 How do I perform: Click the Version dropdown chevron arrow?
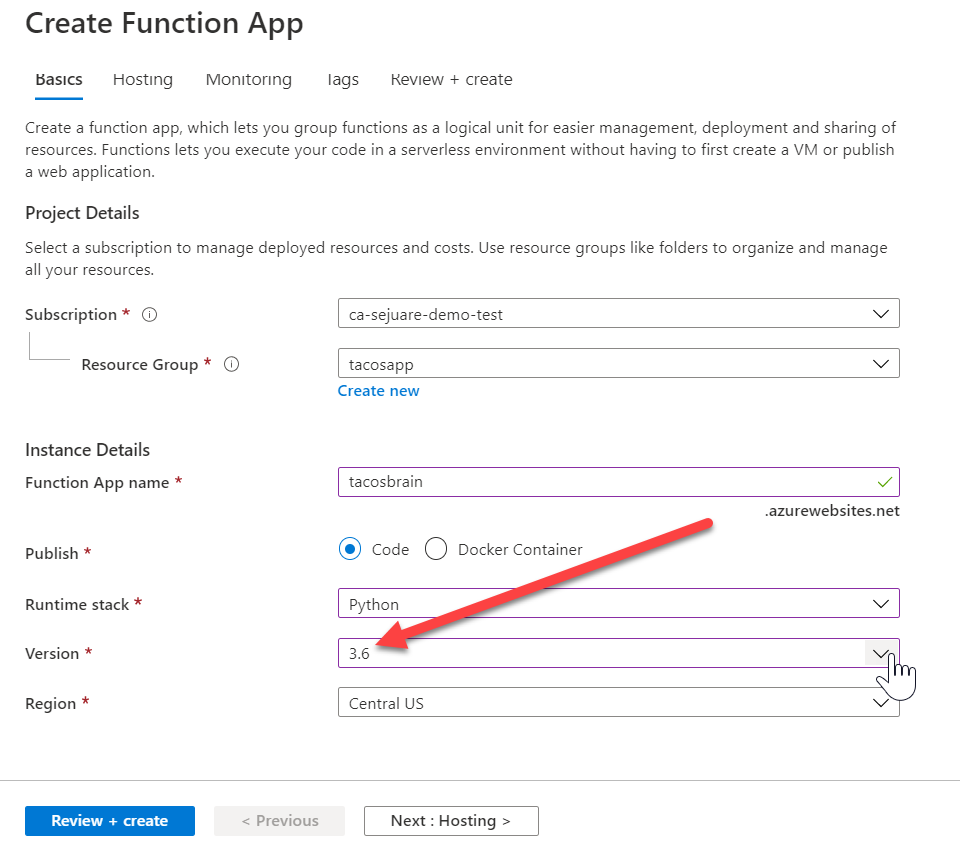pyautogui.click(x=881, y=653)
